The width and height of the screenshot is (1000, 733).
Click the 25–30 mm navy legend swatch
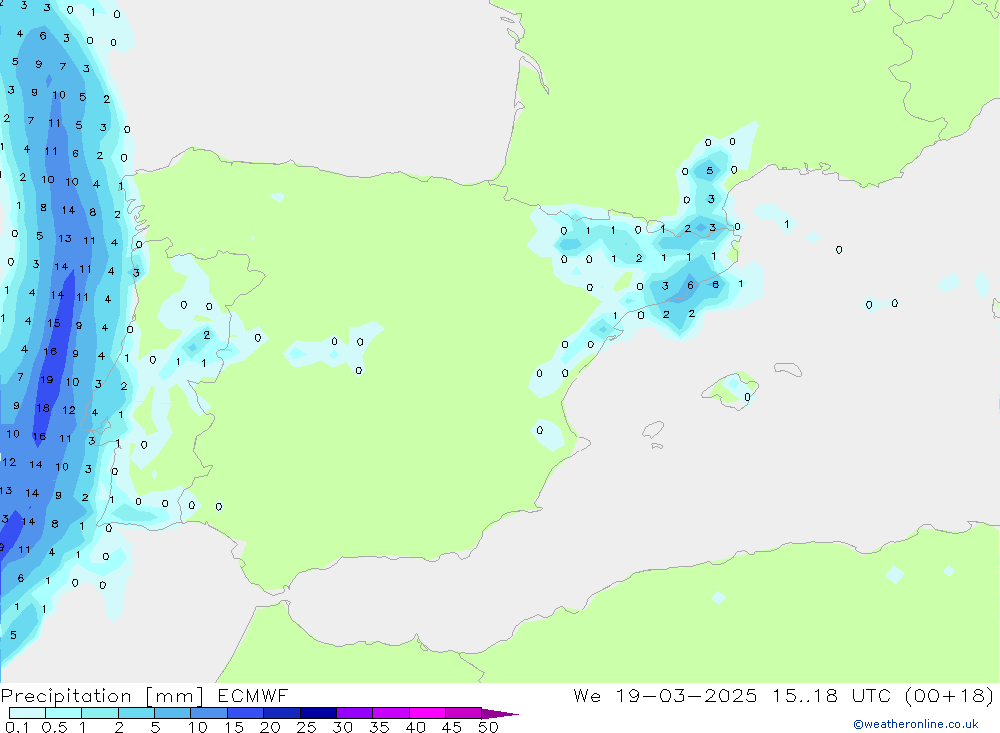tap(318, 713)
